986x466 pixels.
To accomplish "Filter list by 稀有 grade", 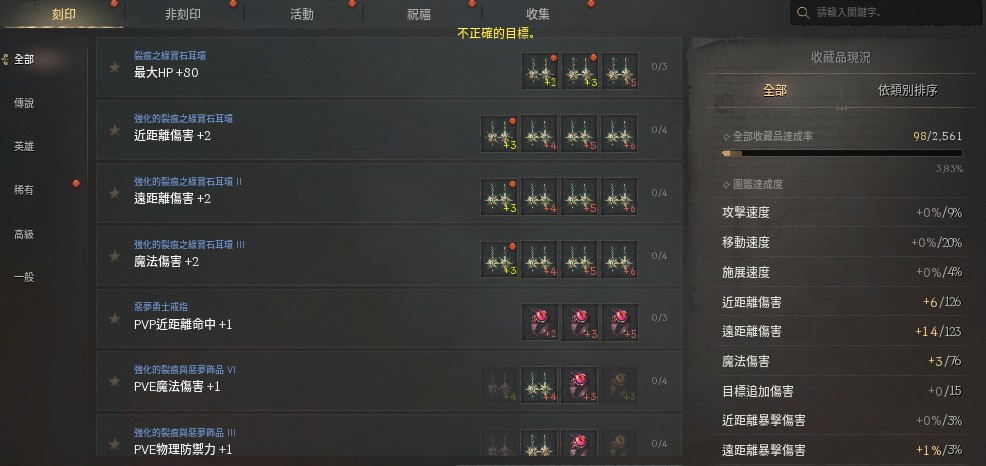I will pos(24,190).
